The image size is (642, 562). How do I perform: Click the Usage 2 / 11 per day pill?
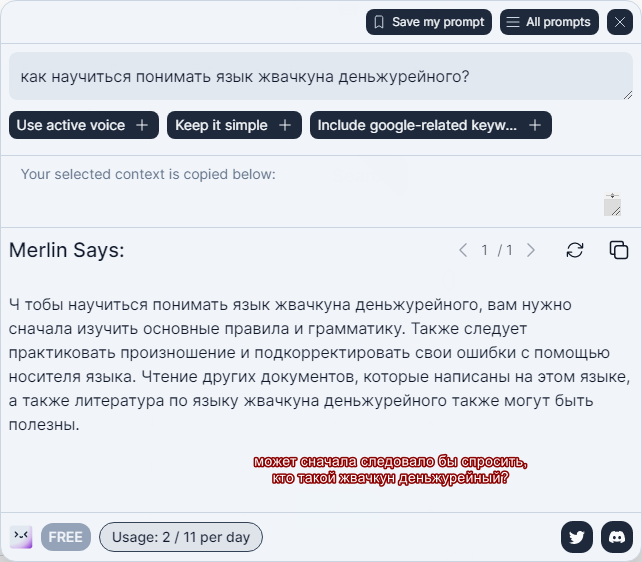181,537
